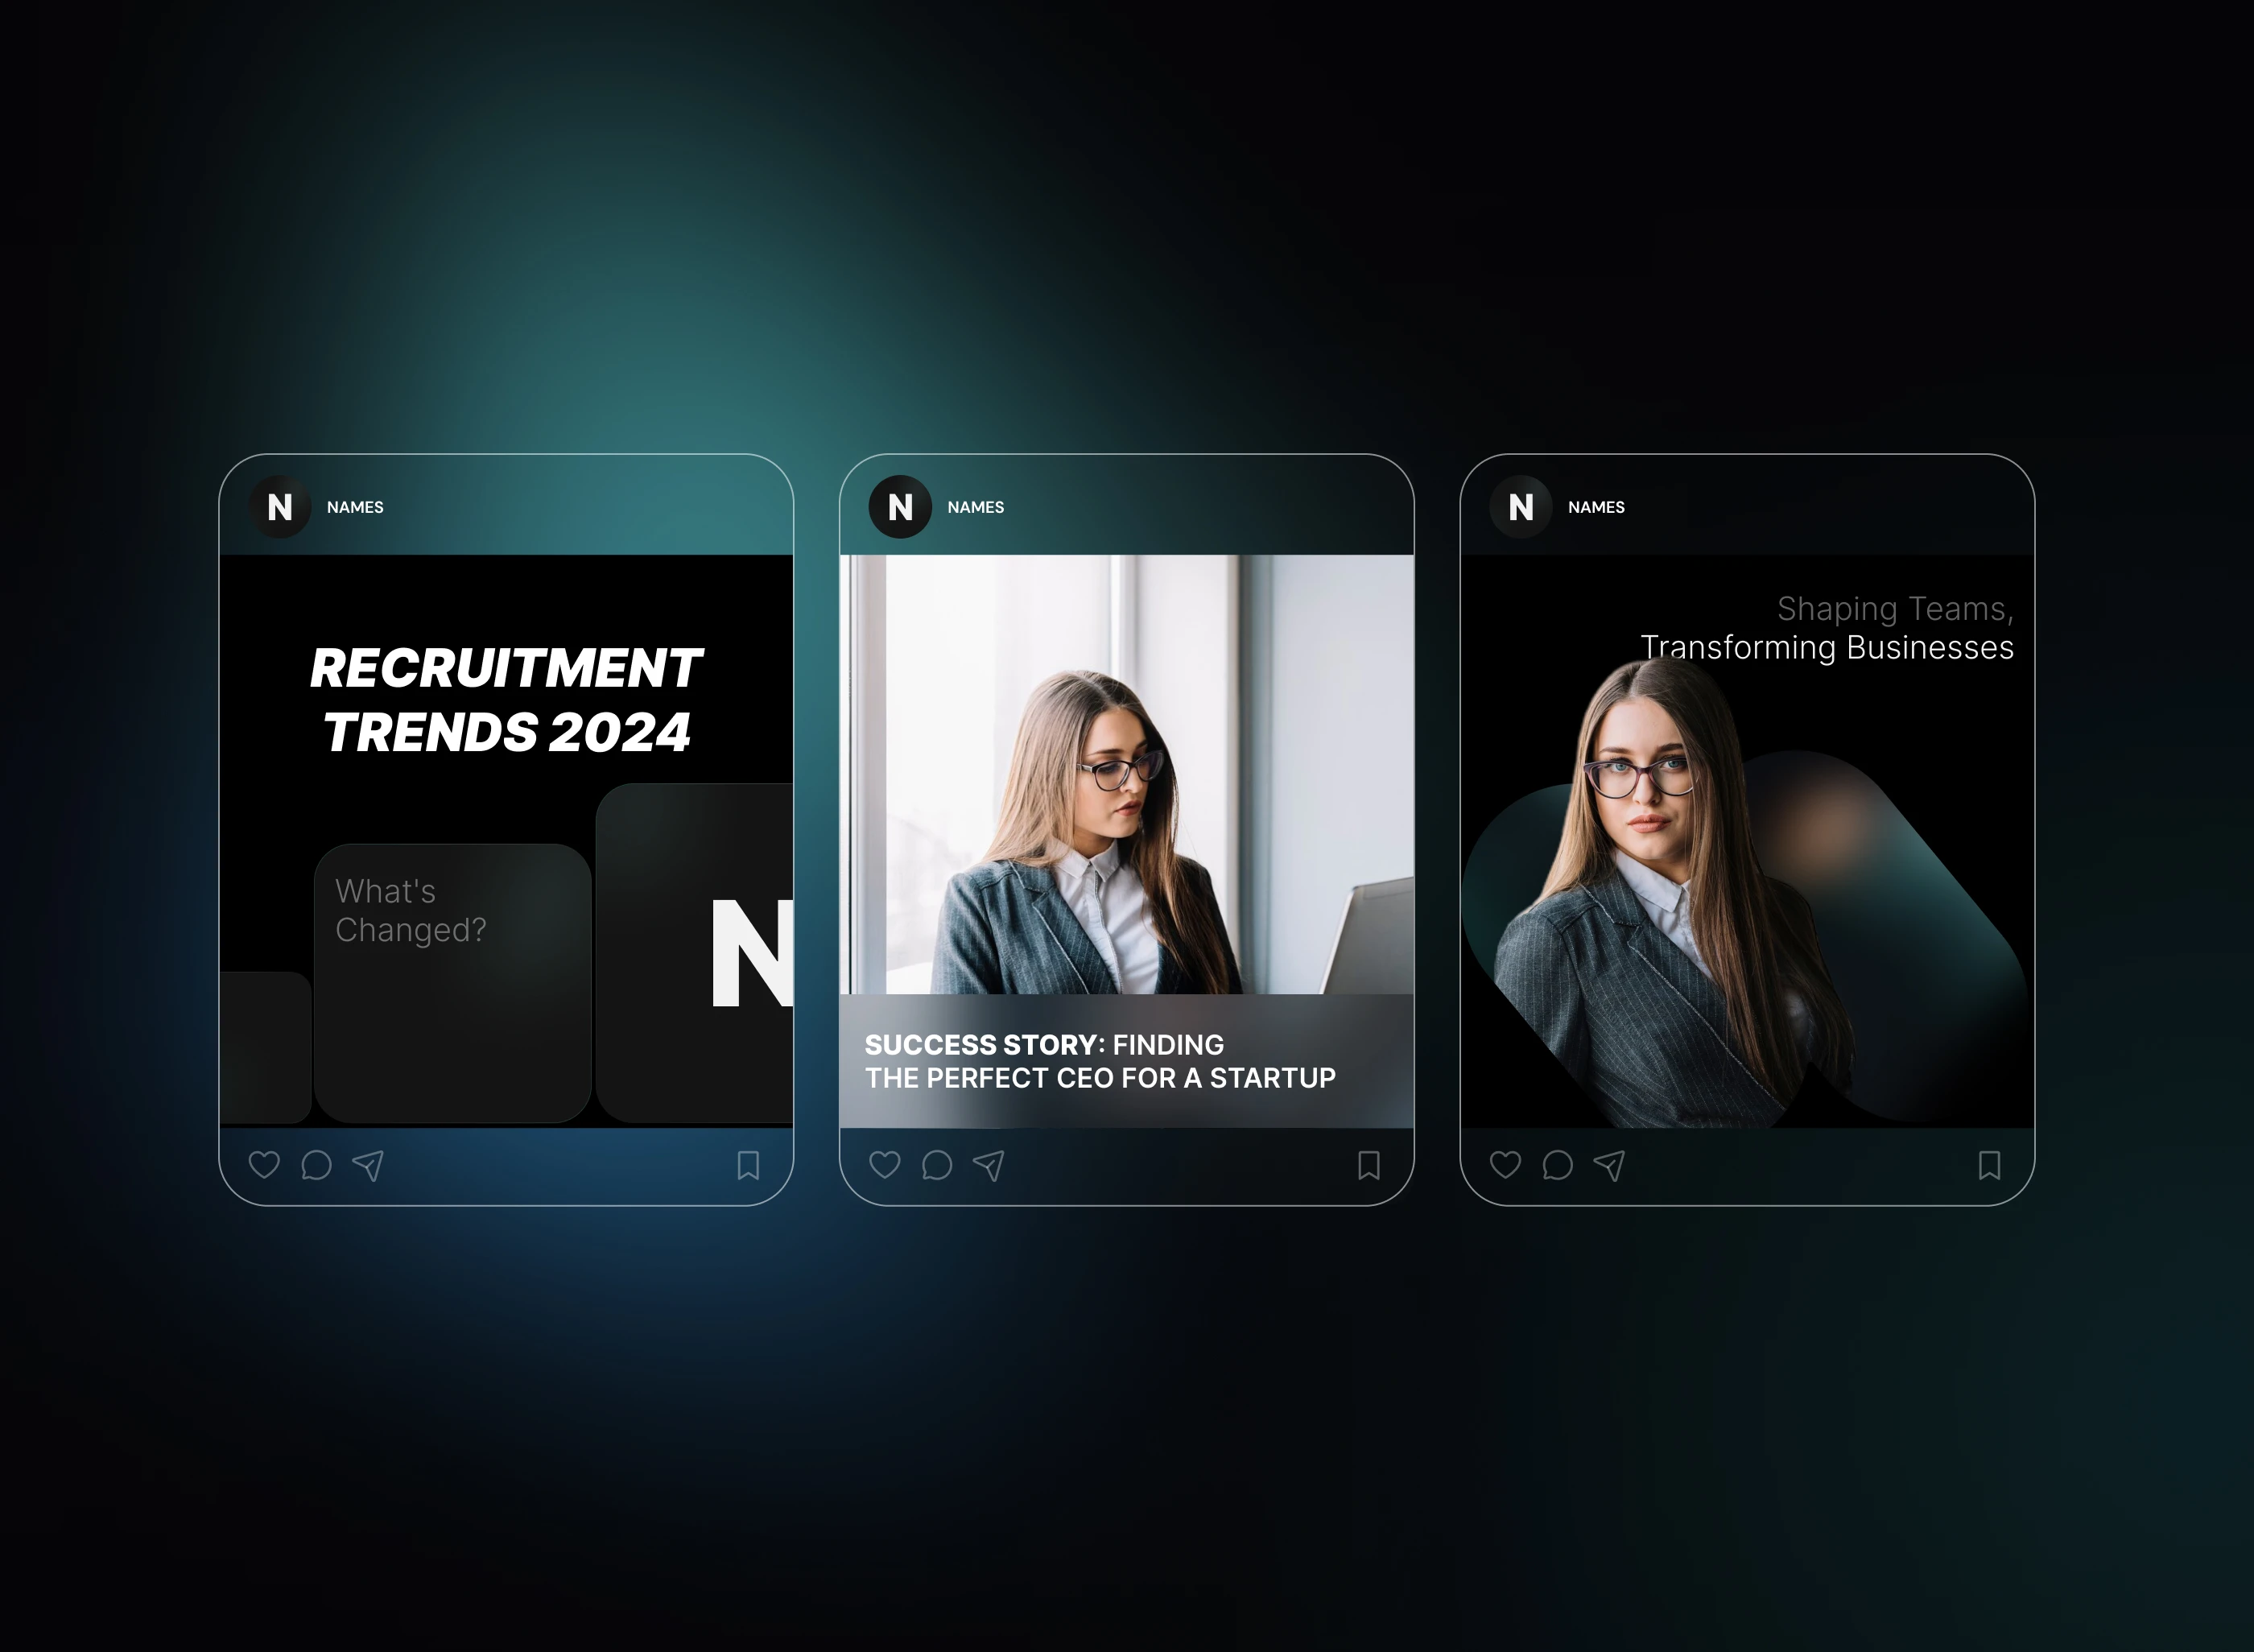Select the "What's Changed?" card
Image resolution: width=2254 pixels, height=1652 pixels.
(x=453, y=983)
